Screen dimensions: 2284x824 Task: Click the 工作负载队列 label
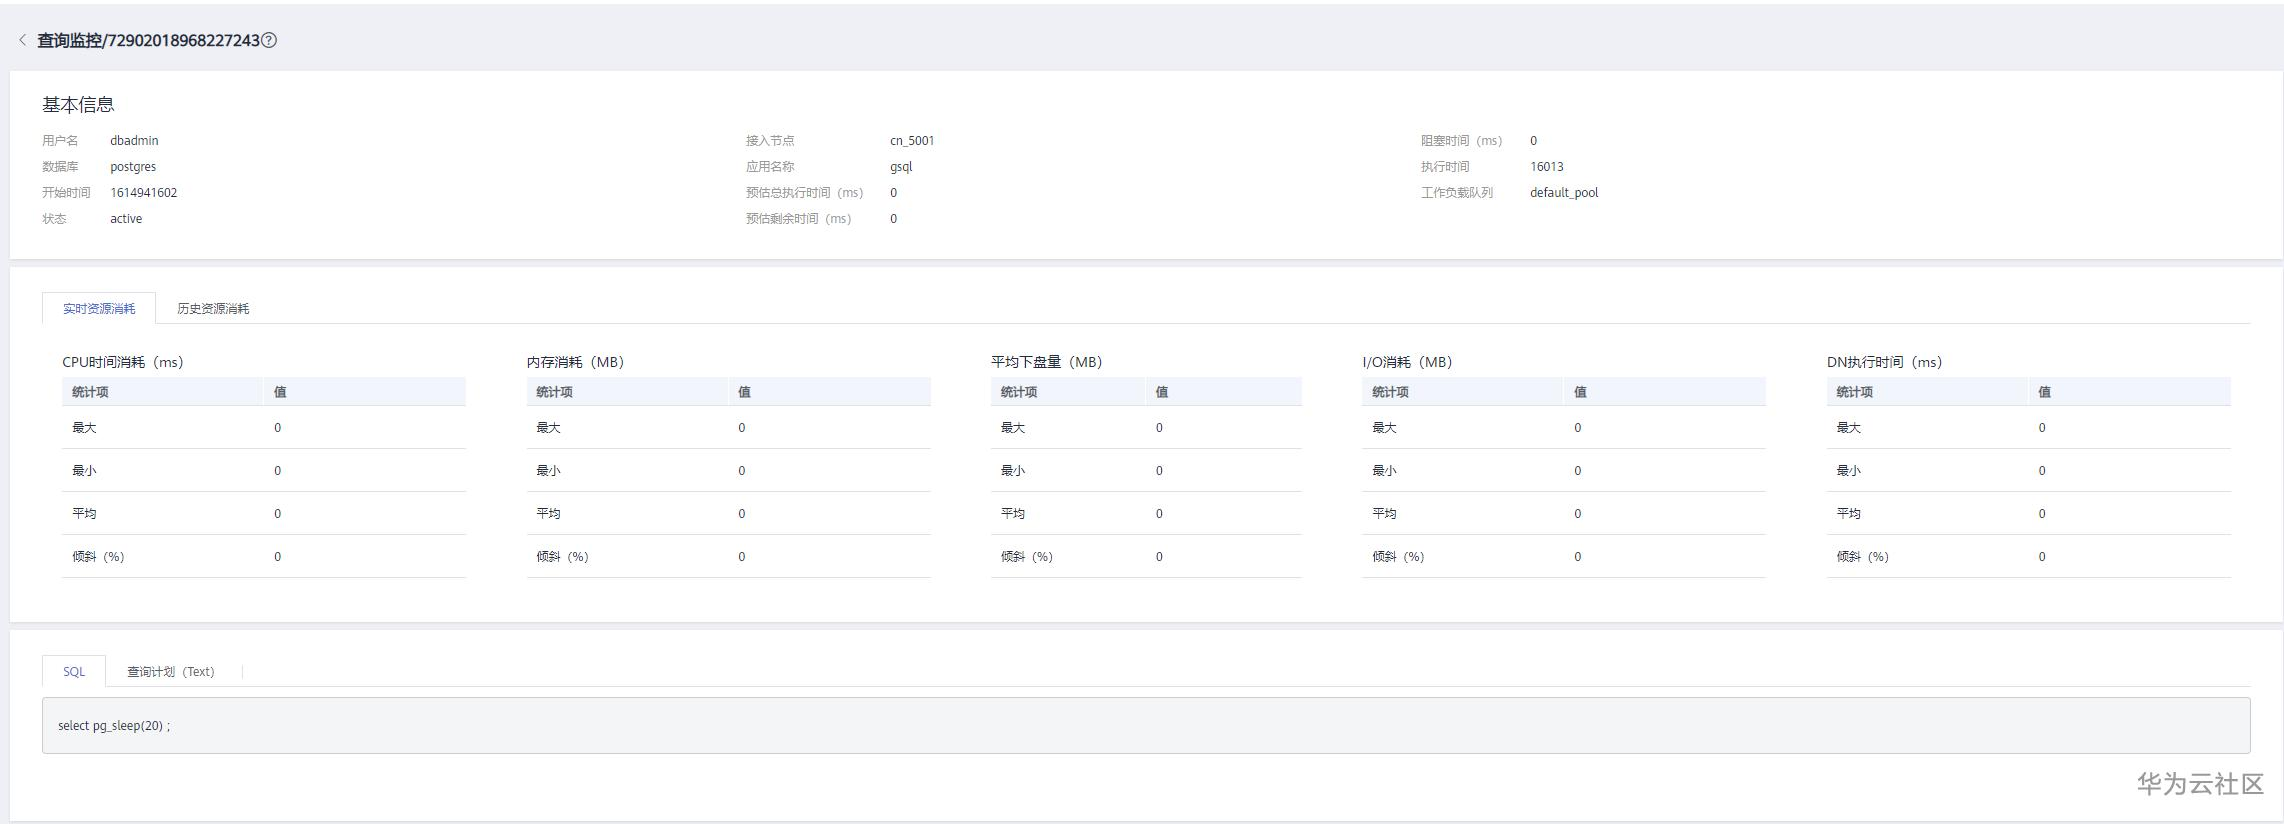(x=1457, y=193)
